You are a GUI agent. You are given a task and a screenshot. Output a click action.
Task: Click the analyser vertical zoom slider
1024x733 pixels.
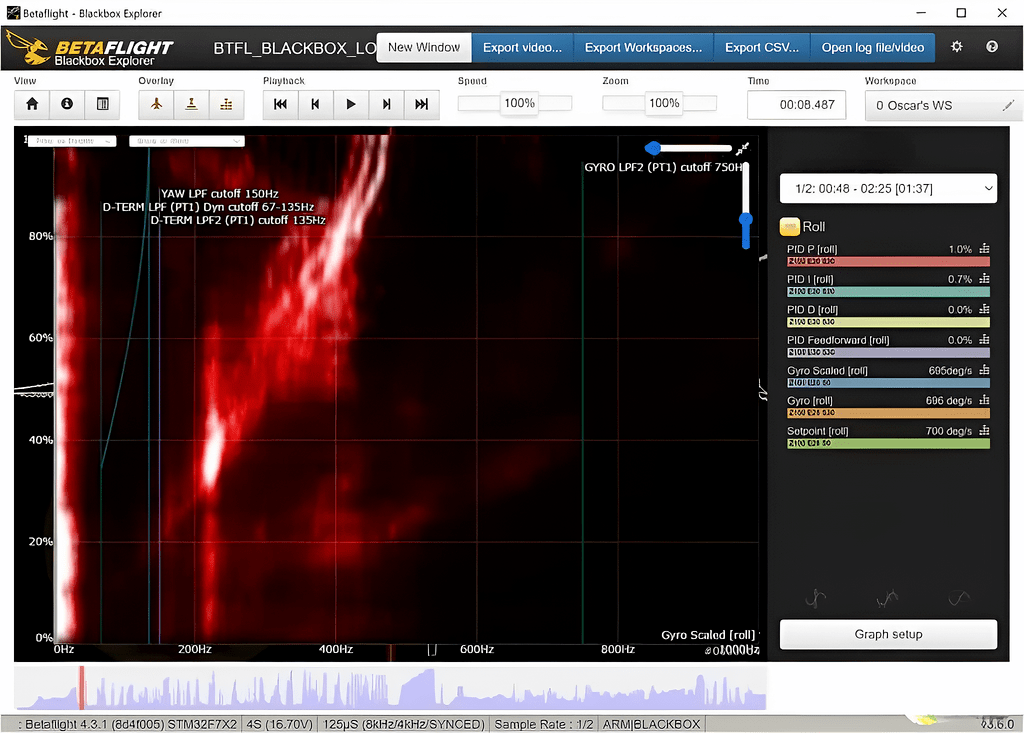click(x=746, y=206)
